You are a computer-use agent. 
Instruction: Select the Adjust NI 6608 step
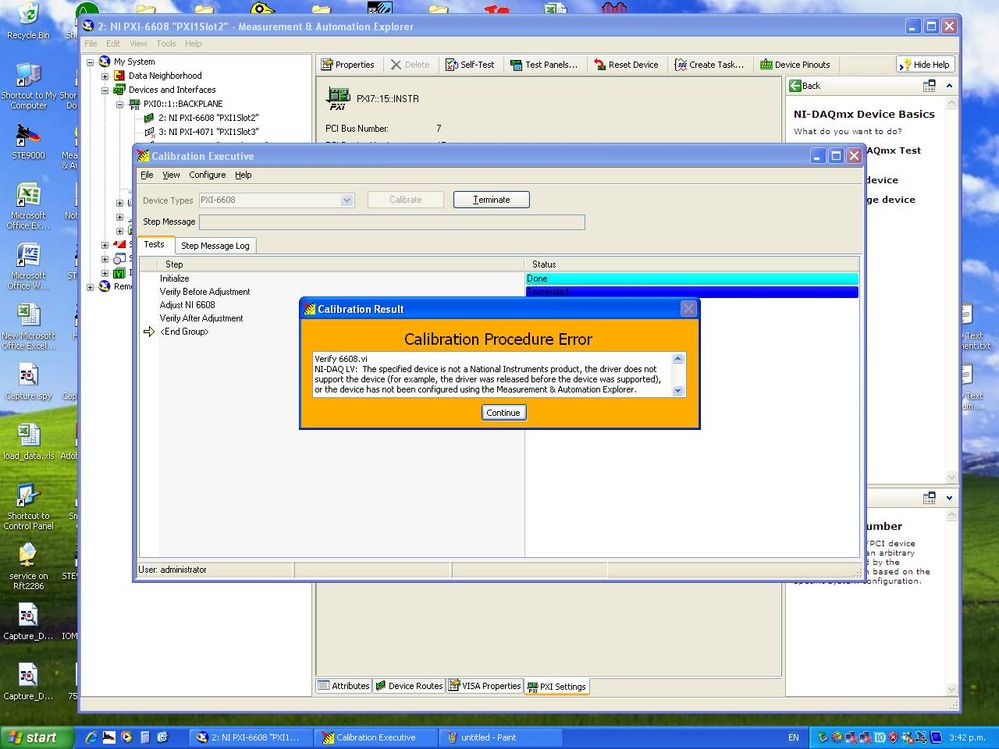coord(187,305)
